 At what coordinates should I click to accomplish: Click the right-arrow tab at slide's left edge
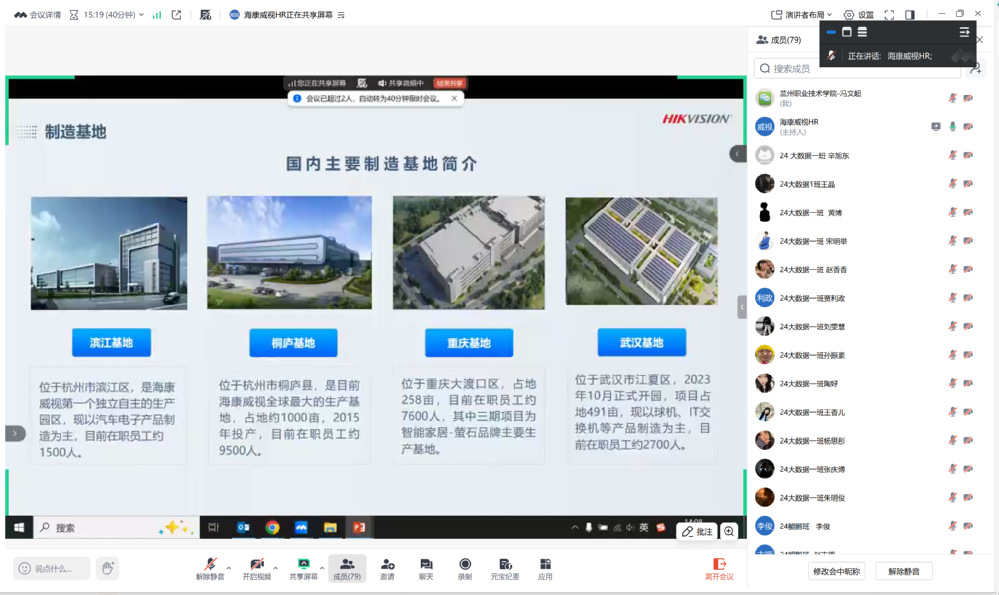click(x=15, y=433)
